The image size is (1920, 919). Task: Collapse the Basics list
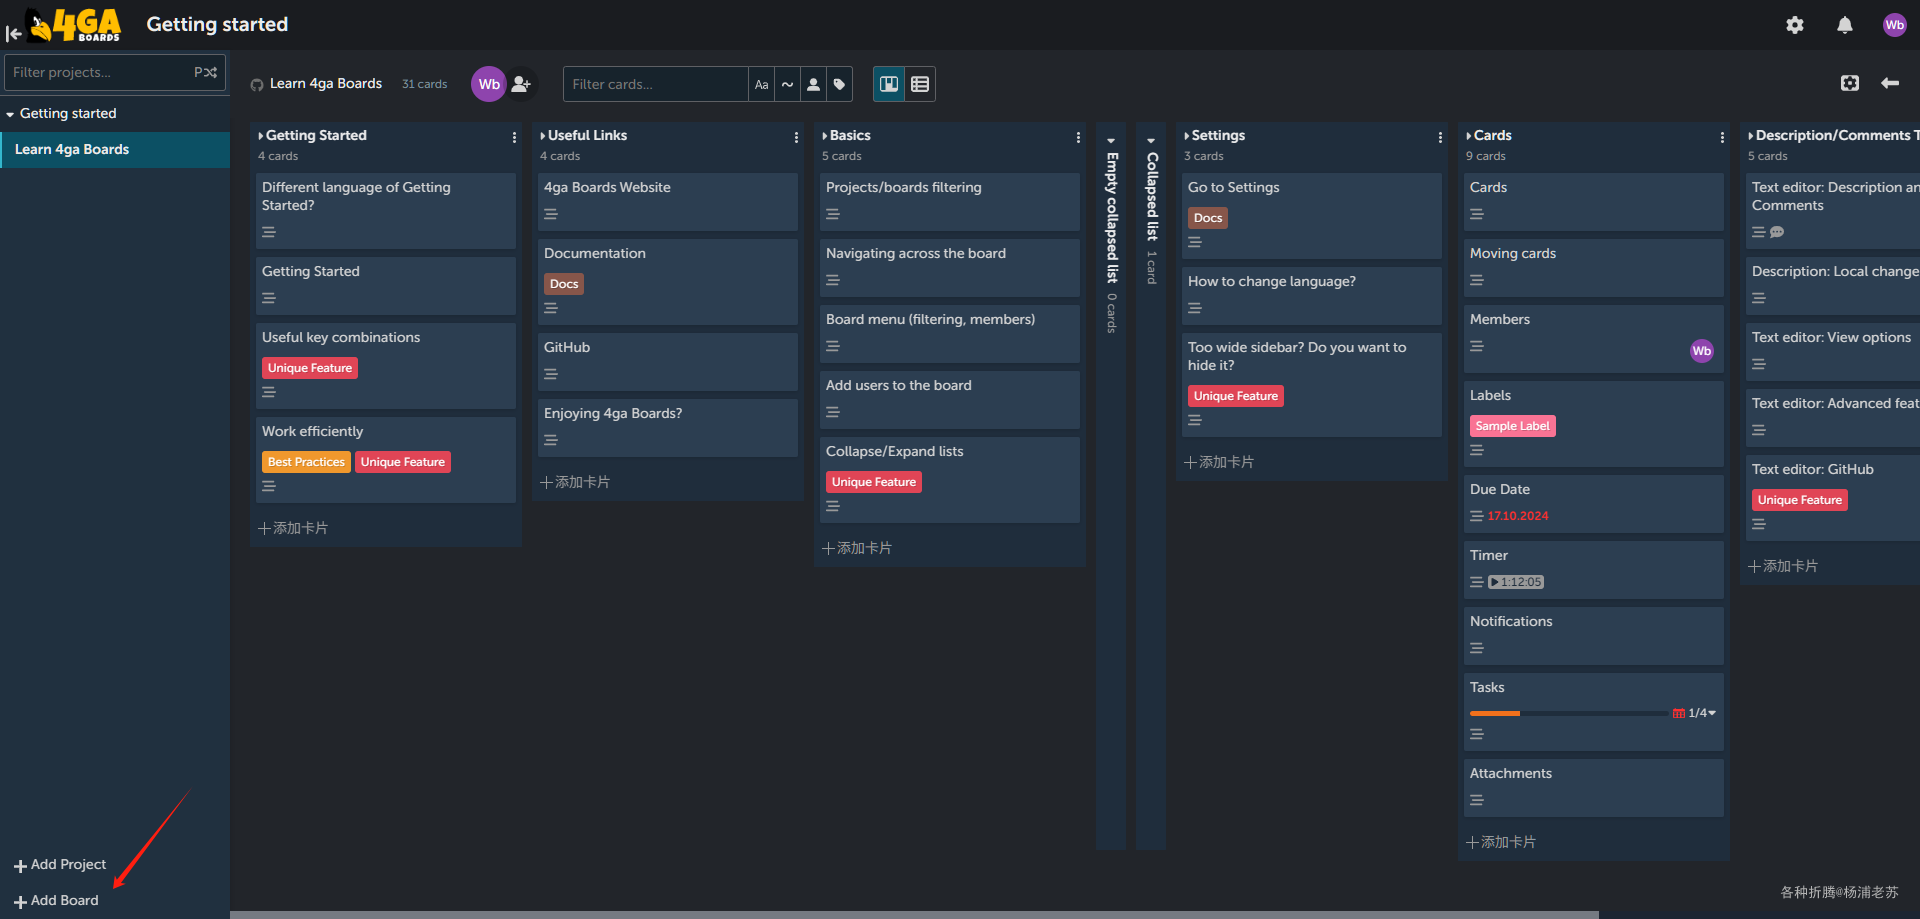coord(825,136)
